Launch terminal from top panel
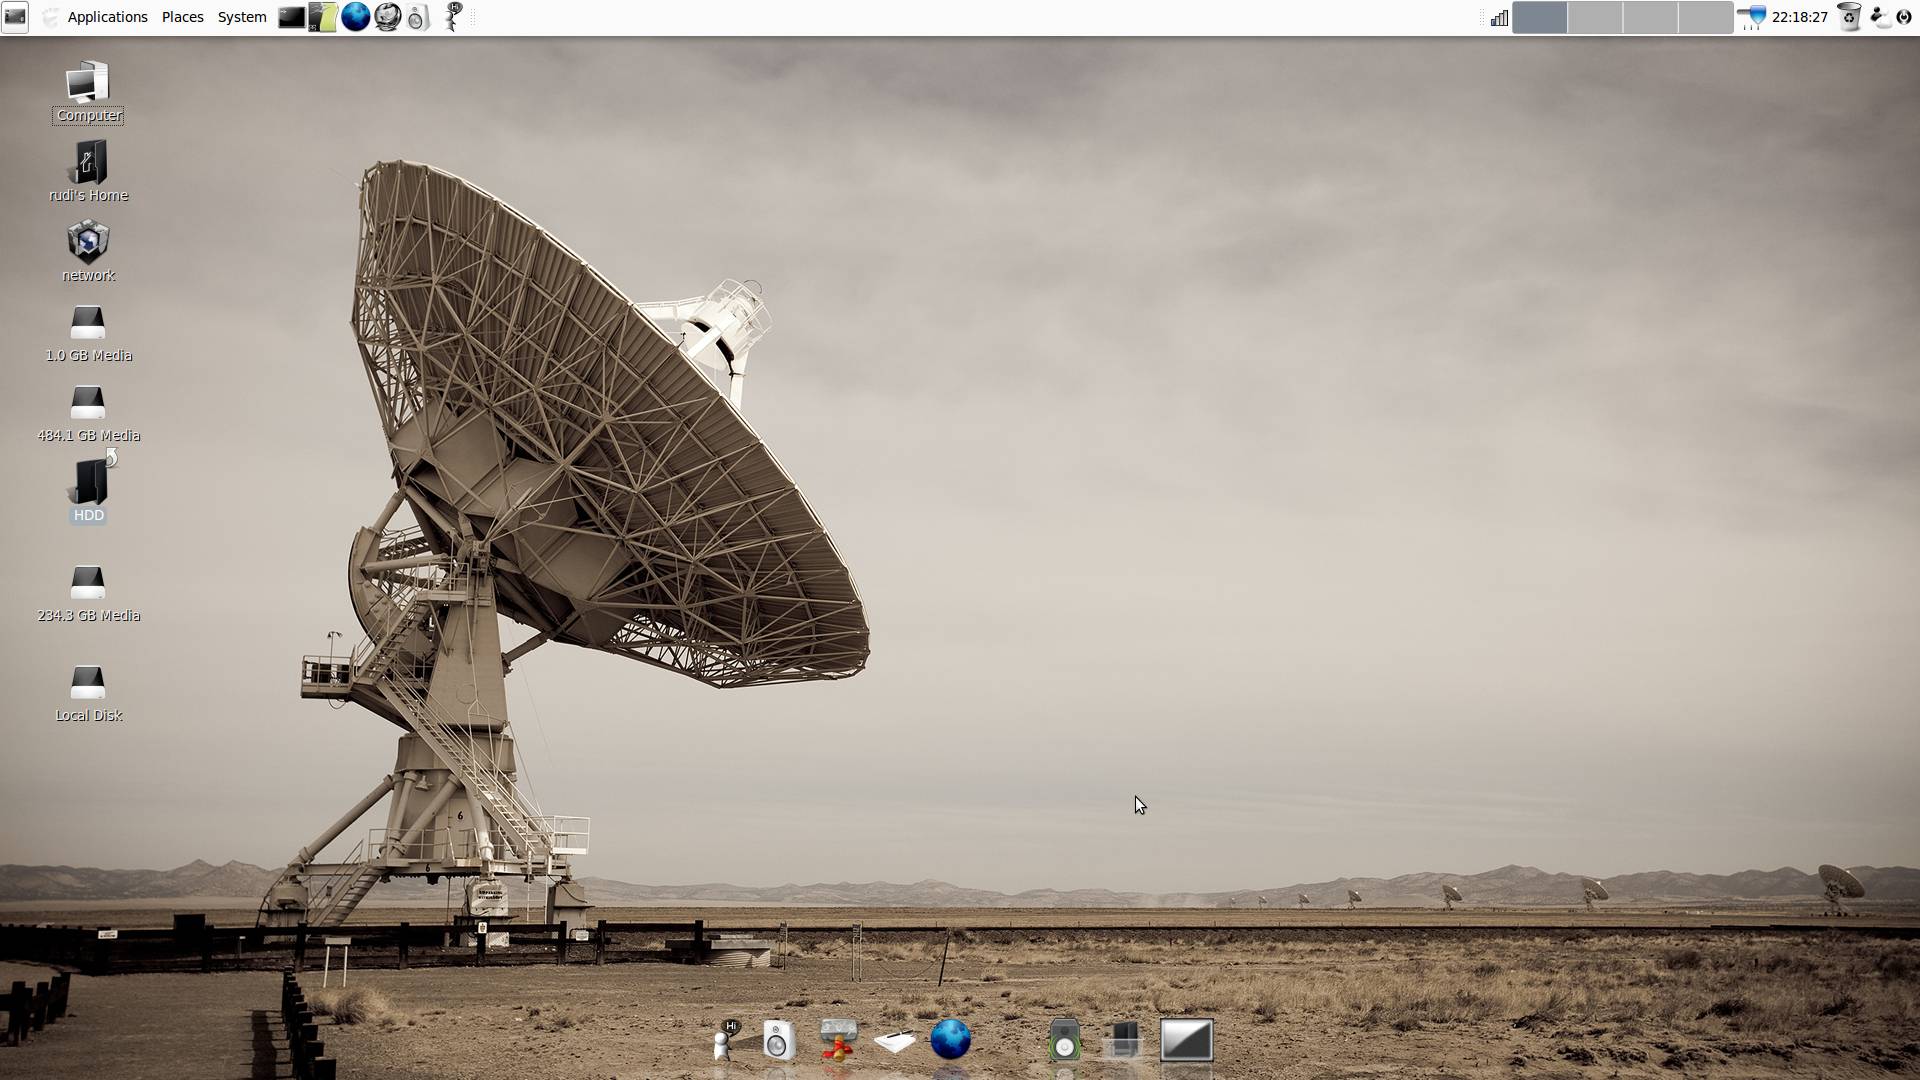1920x1080 pixels. [291, 17]
